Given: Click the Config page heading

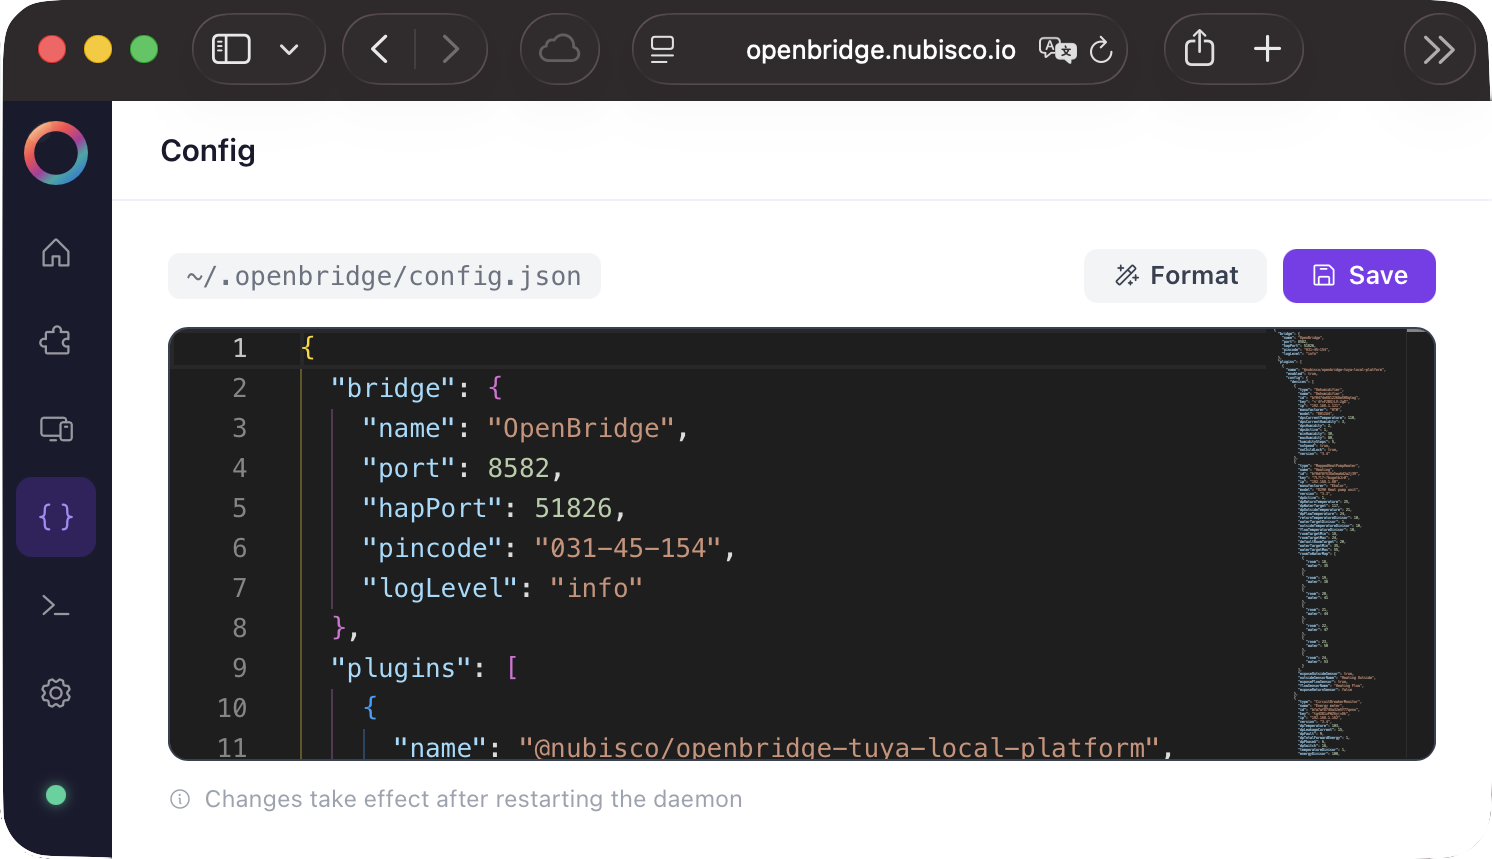Looking at the screenshot, I should click(x=208, y=150).
